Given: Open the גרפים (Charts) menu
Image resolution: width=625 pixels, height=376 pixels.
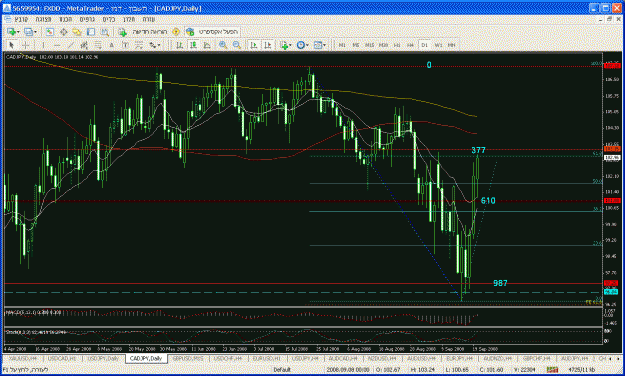Looking at the screenshot, I should pyautogui.click(x=87, y=19).
